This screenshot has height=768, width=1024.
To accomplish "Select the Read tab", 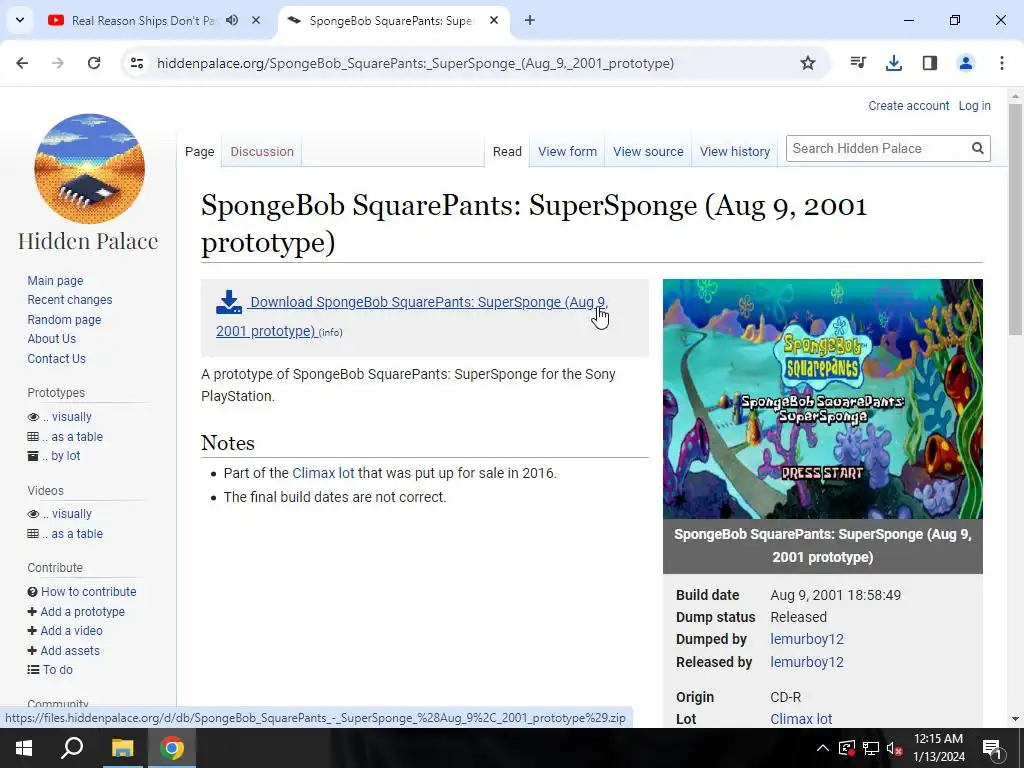I will pyautogui.click(x=507, y=152).
